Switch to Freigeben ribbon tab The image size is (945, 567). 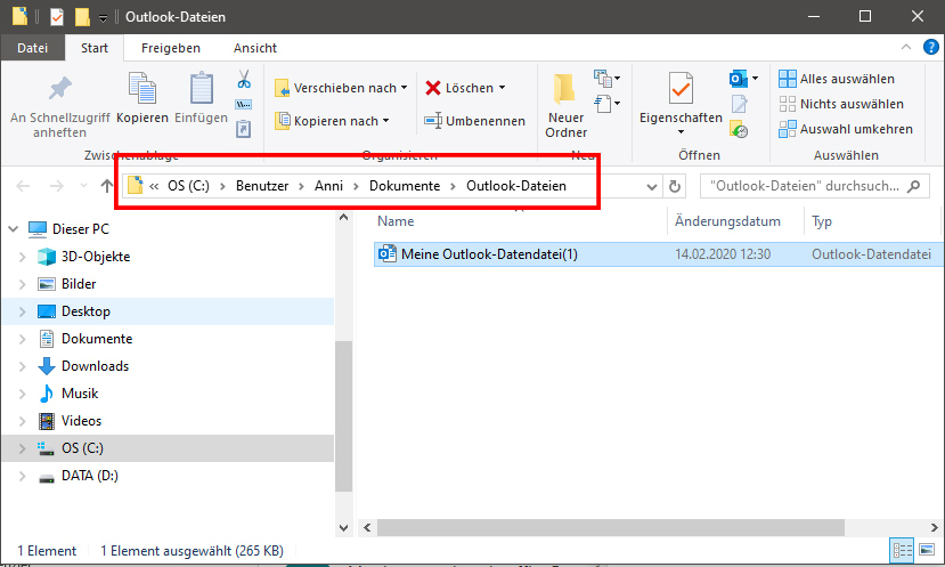click(x=171, y=48)
